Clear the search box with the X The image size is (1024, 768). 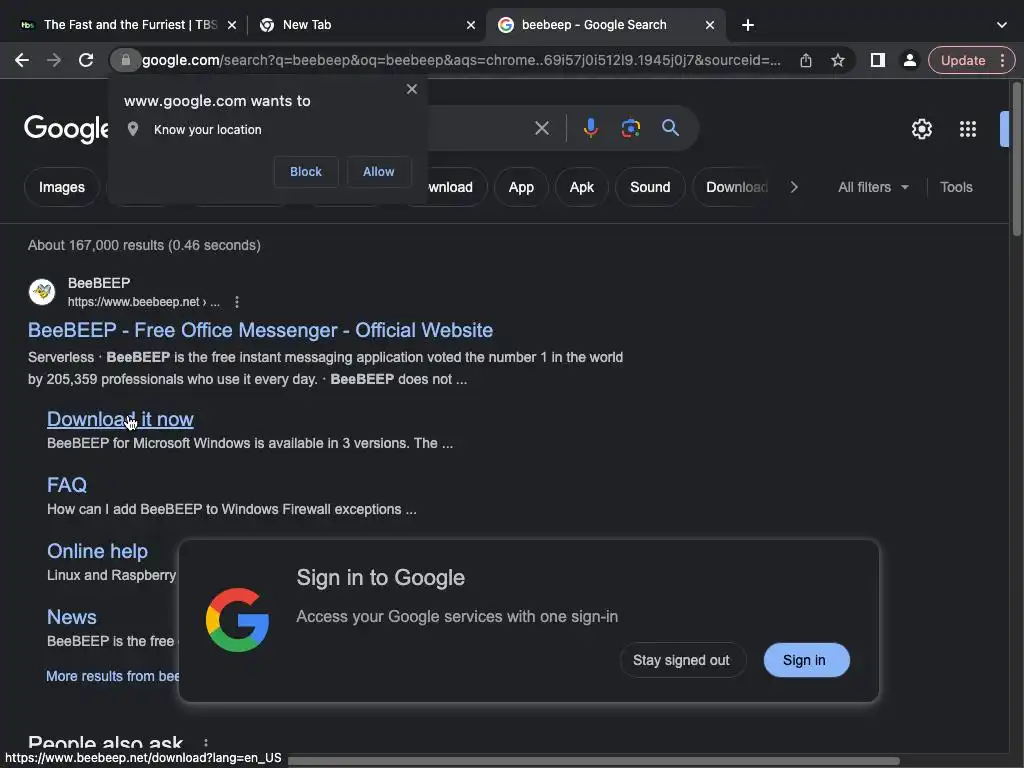(541, 128)
